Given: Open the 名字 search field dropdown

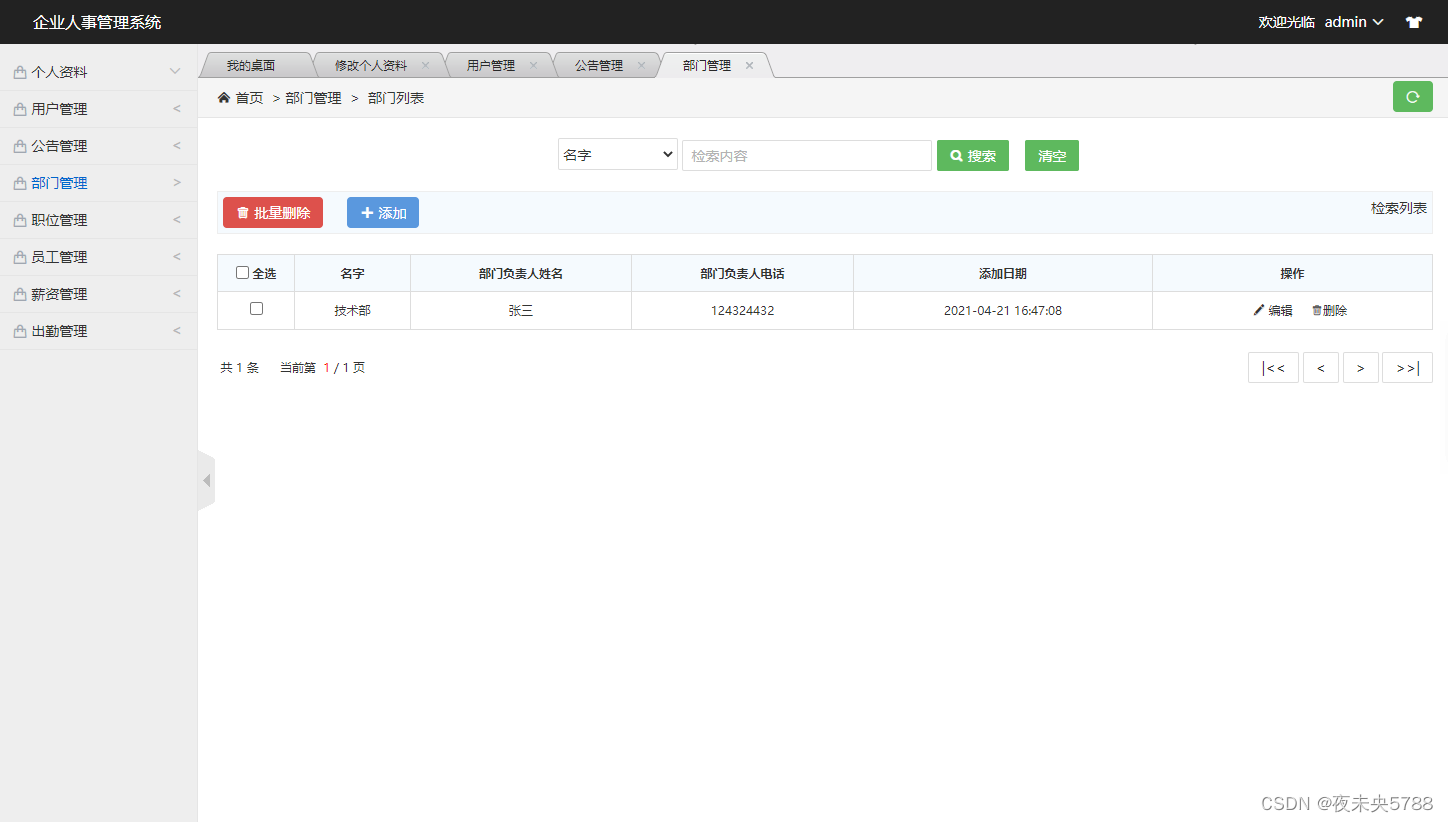Looking at the screenshot, I should click(x=618, y=155).
